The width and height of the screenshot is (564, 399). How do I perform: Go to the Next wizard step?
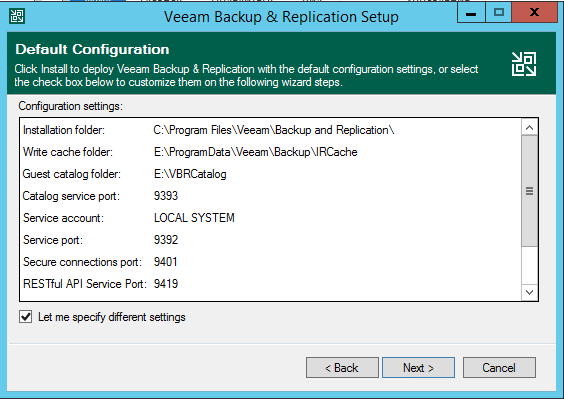(418, 368)
